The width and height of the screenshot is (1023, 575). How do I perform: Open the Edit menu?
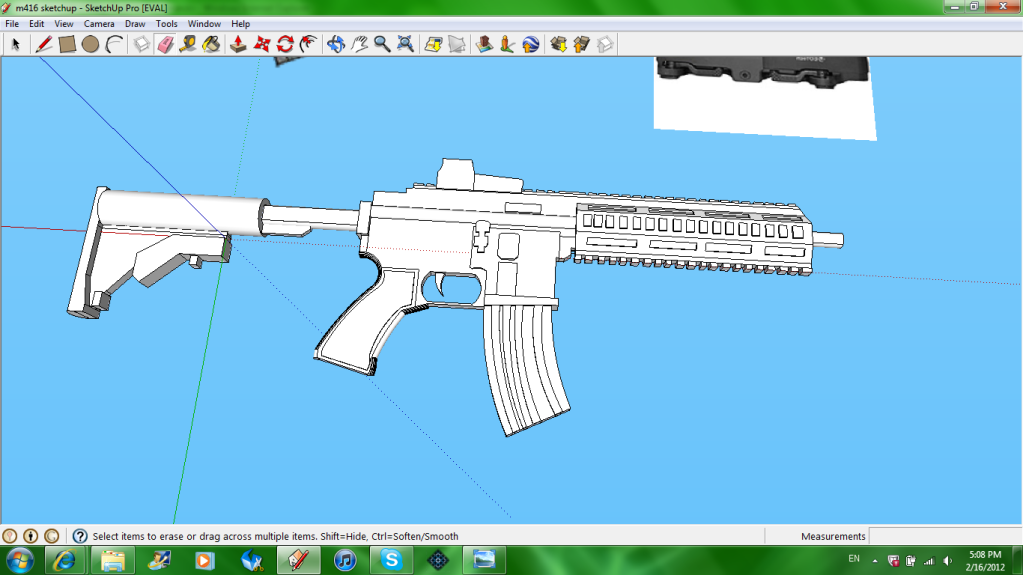(37, 23)
